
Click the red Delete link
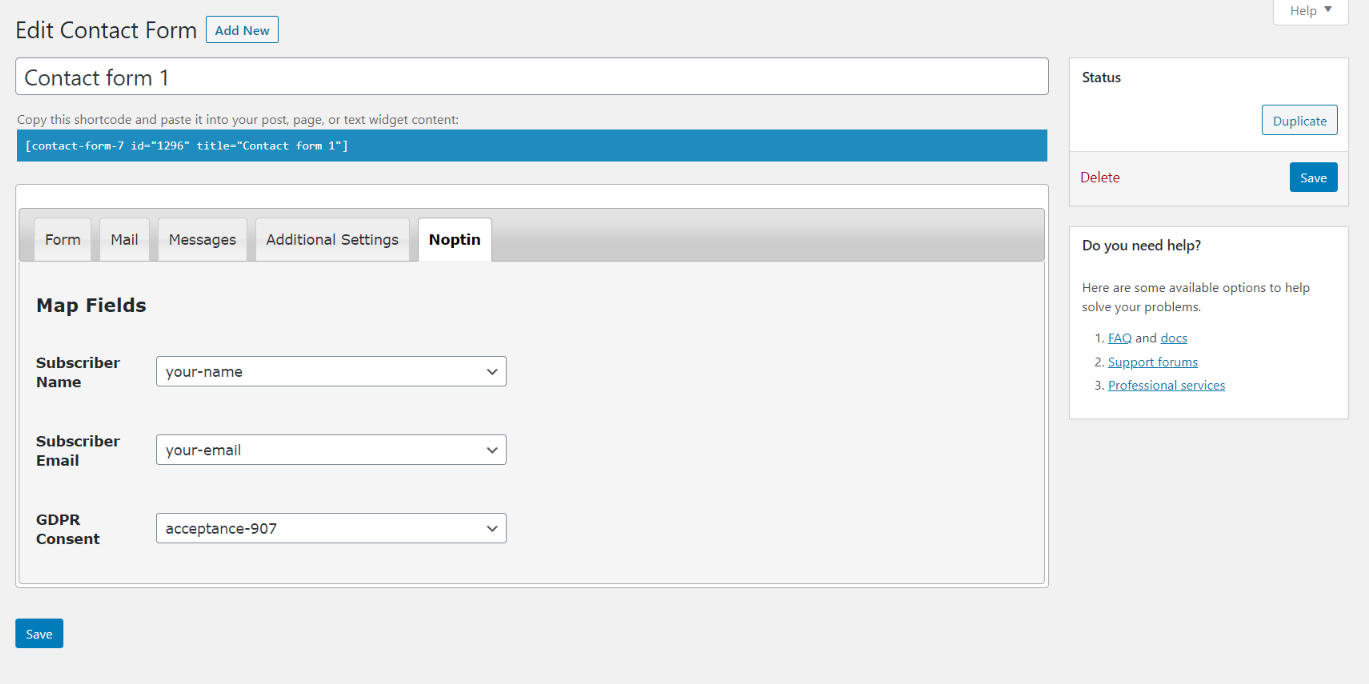click(1100, 178)
